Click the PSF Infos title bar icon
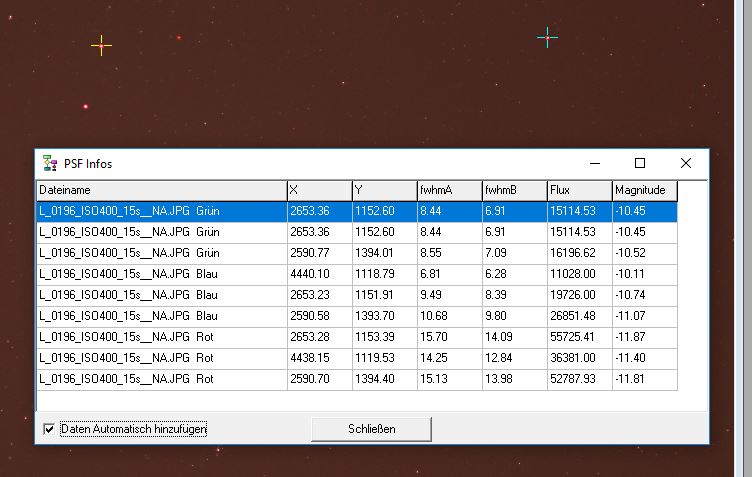 tap(49, 163)
